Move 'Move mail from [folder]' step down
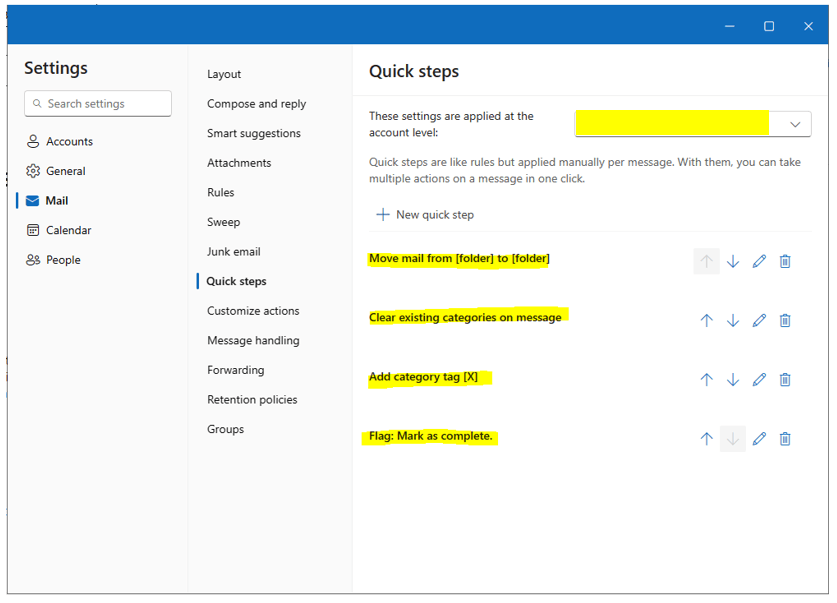 (733, 261)
